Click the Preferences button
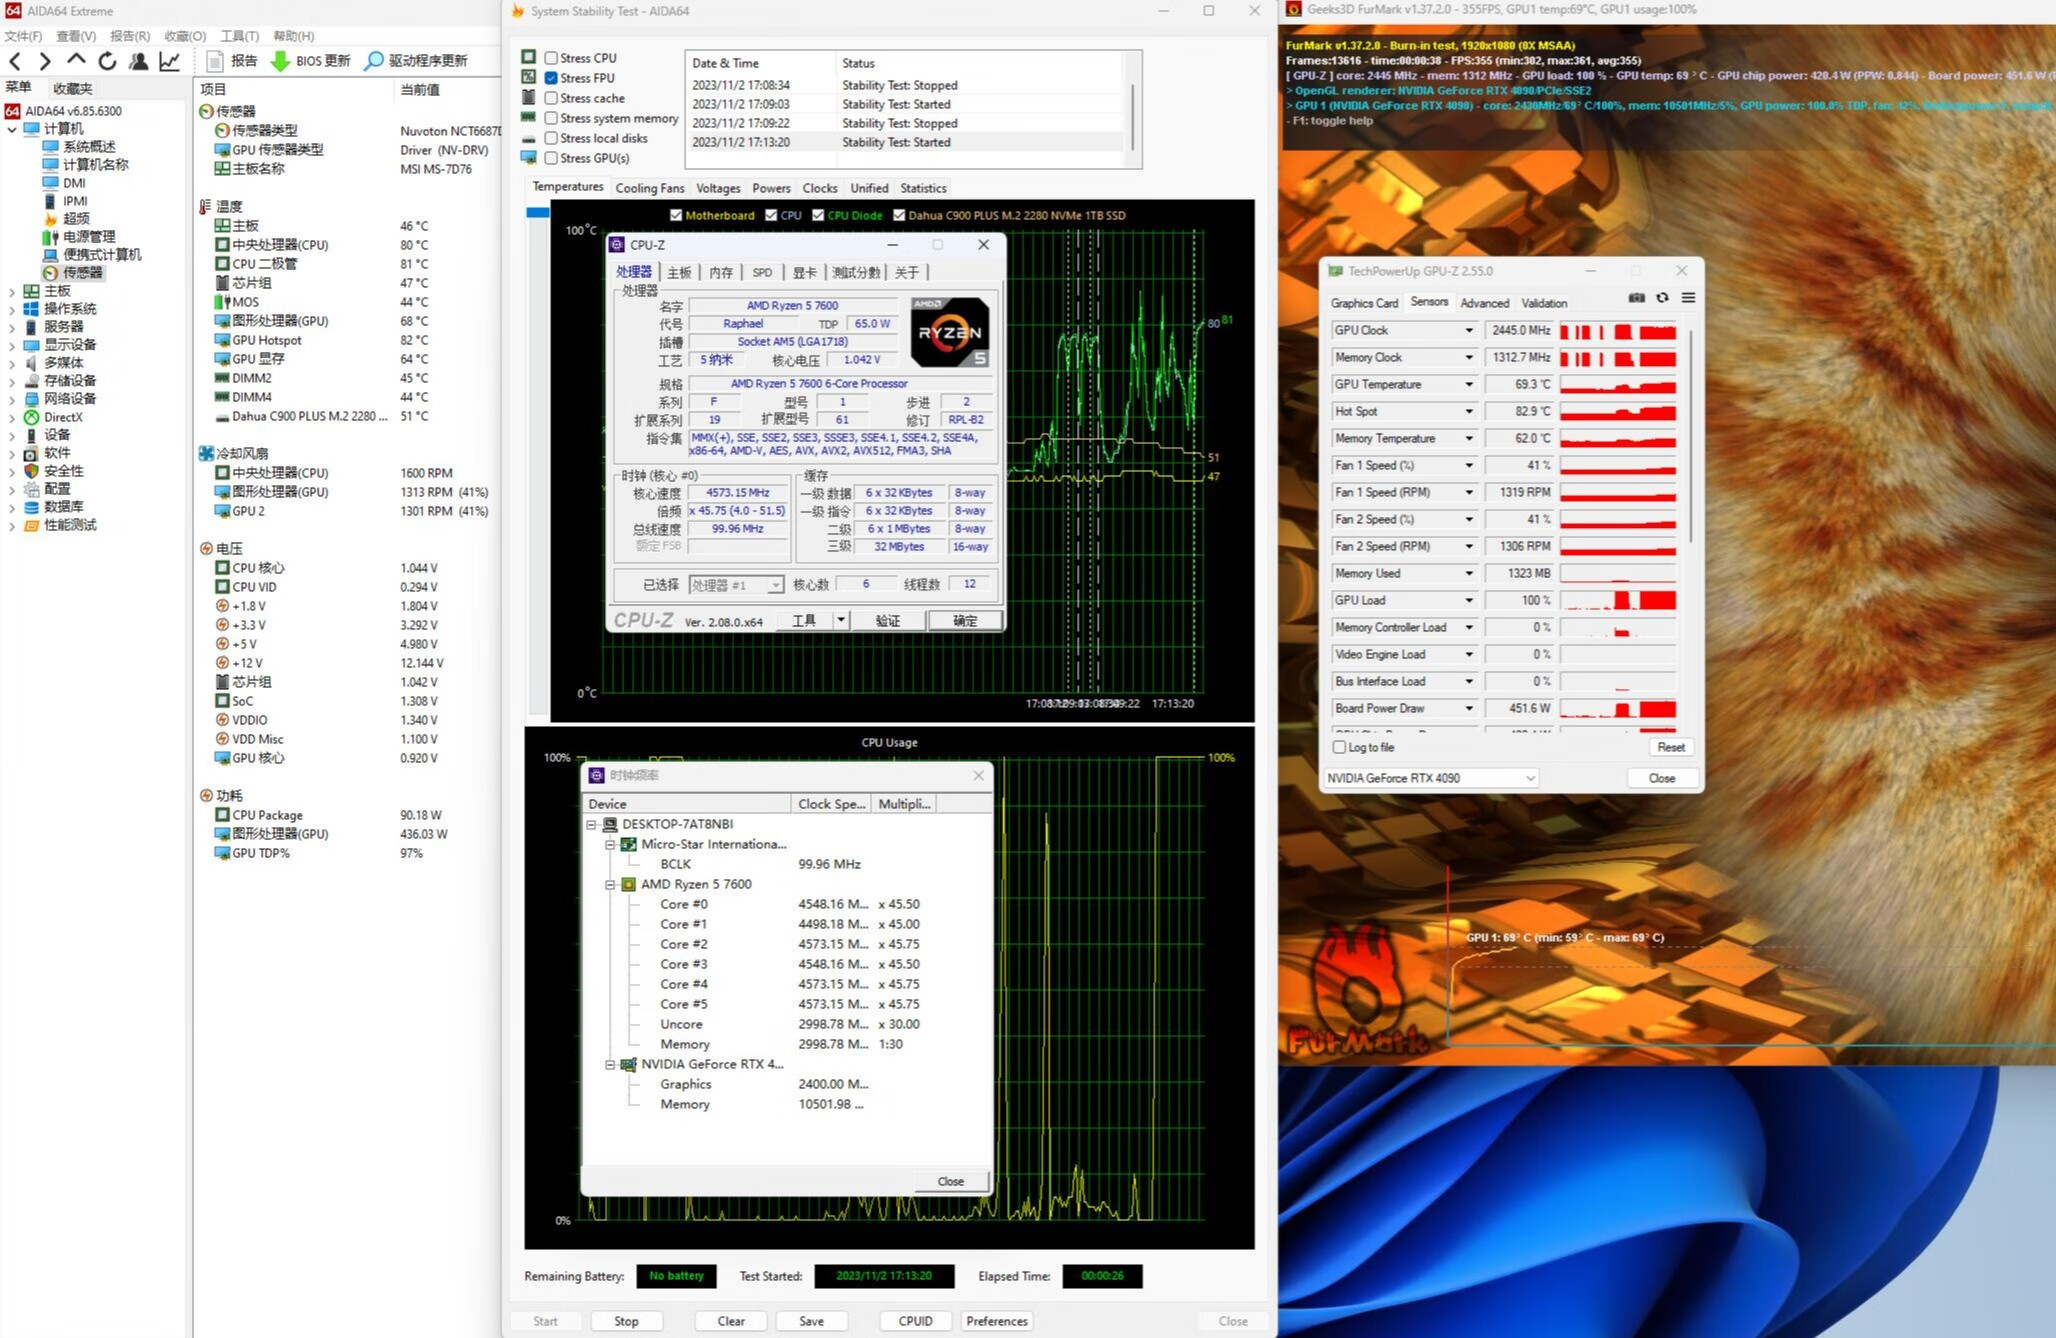 (997, 1321)
